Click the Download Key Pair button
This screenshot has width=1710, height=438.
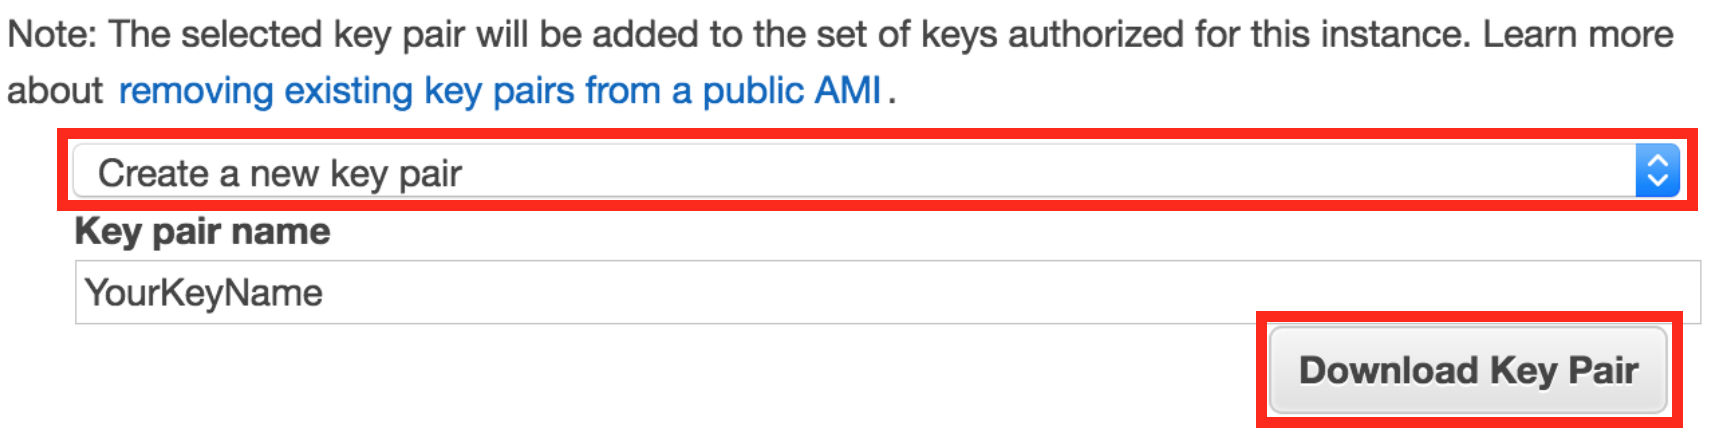tap(1467, 370)
